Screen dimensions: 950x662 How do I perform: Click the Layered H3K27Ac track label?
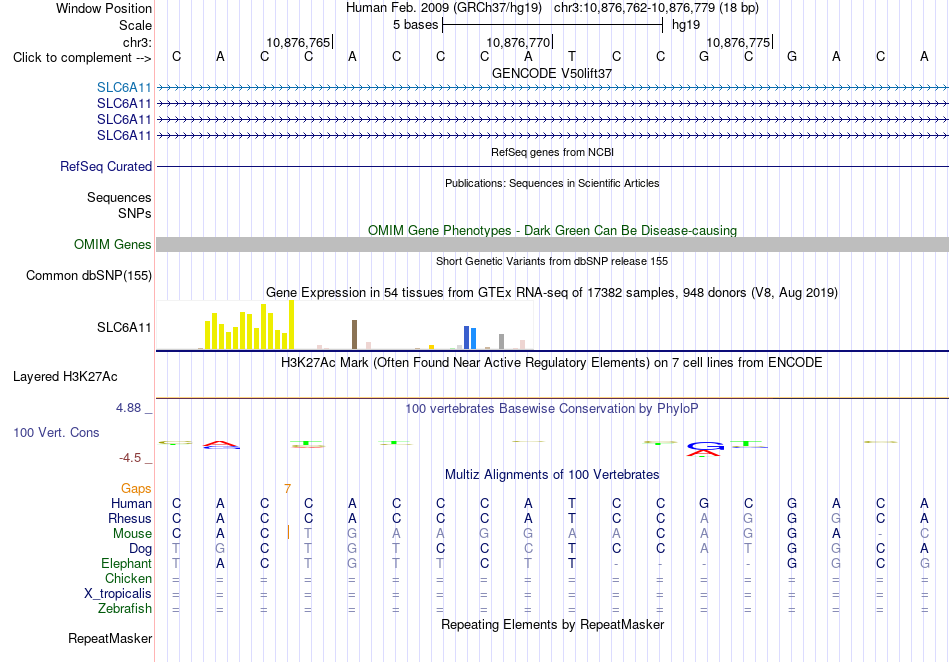[65, 377]
